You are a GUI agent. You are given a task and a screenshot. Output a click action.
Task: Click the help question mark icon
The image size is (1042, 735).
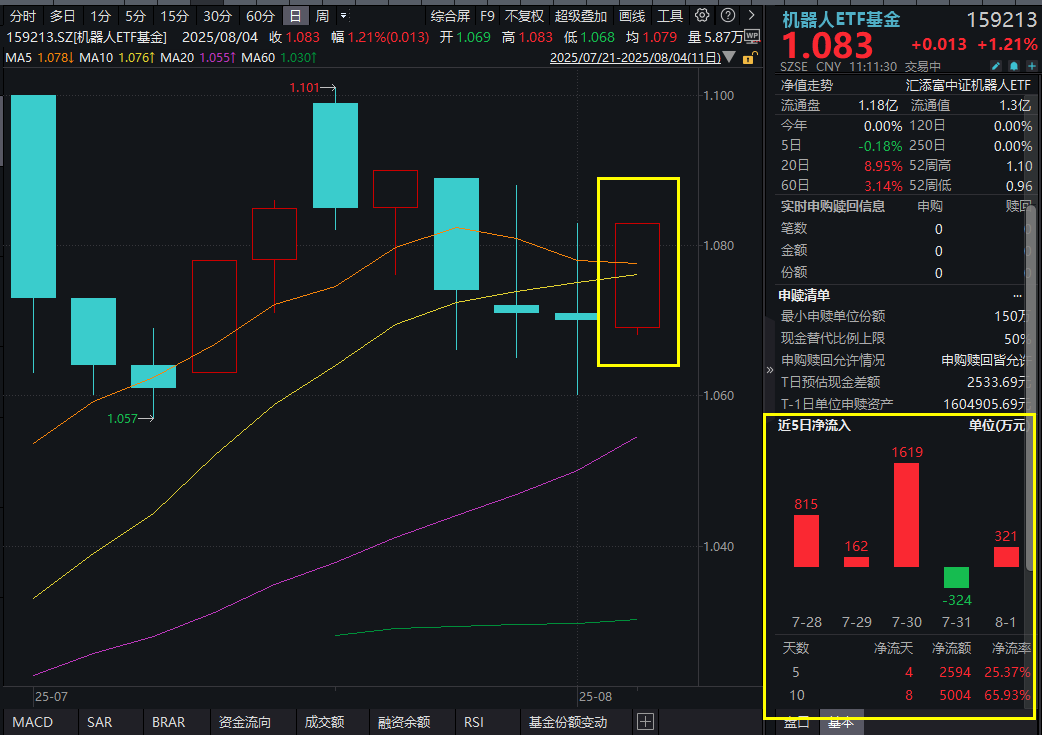pos(727,15)
